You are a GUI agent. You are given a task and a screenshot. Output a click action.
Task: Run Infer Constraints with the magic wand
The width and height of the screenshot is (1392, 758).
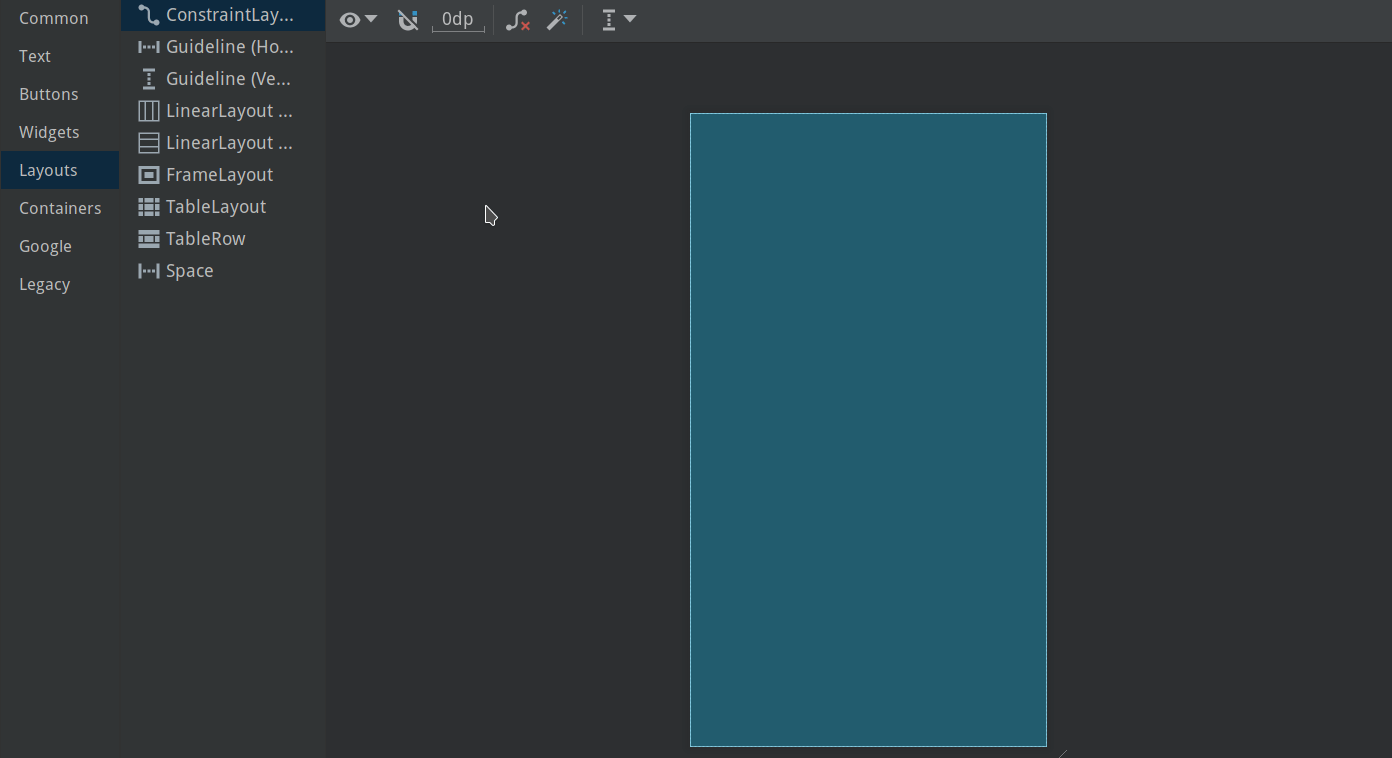[557, 19]
